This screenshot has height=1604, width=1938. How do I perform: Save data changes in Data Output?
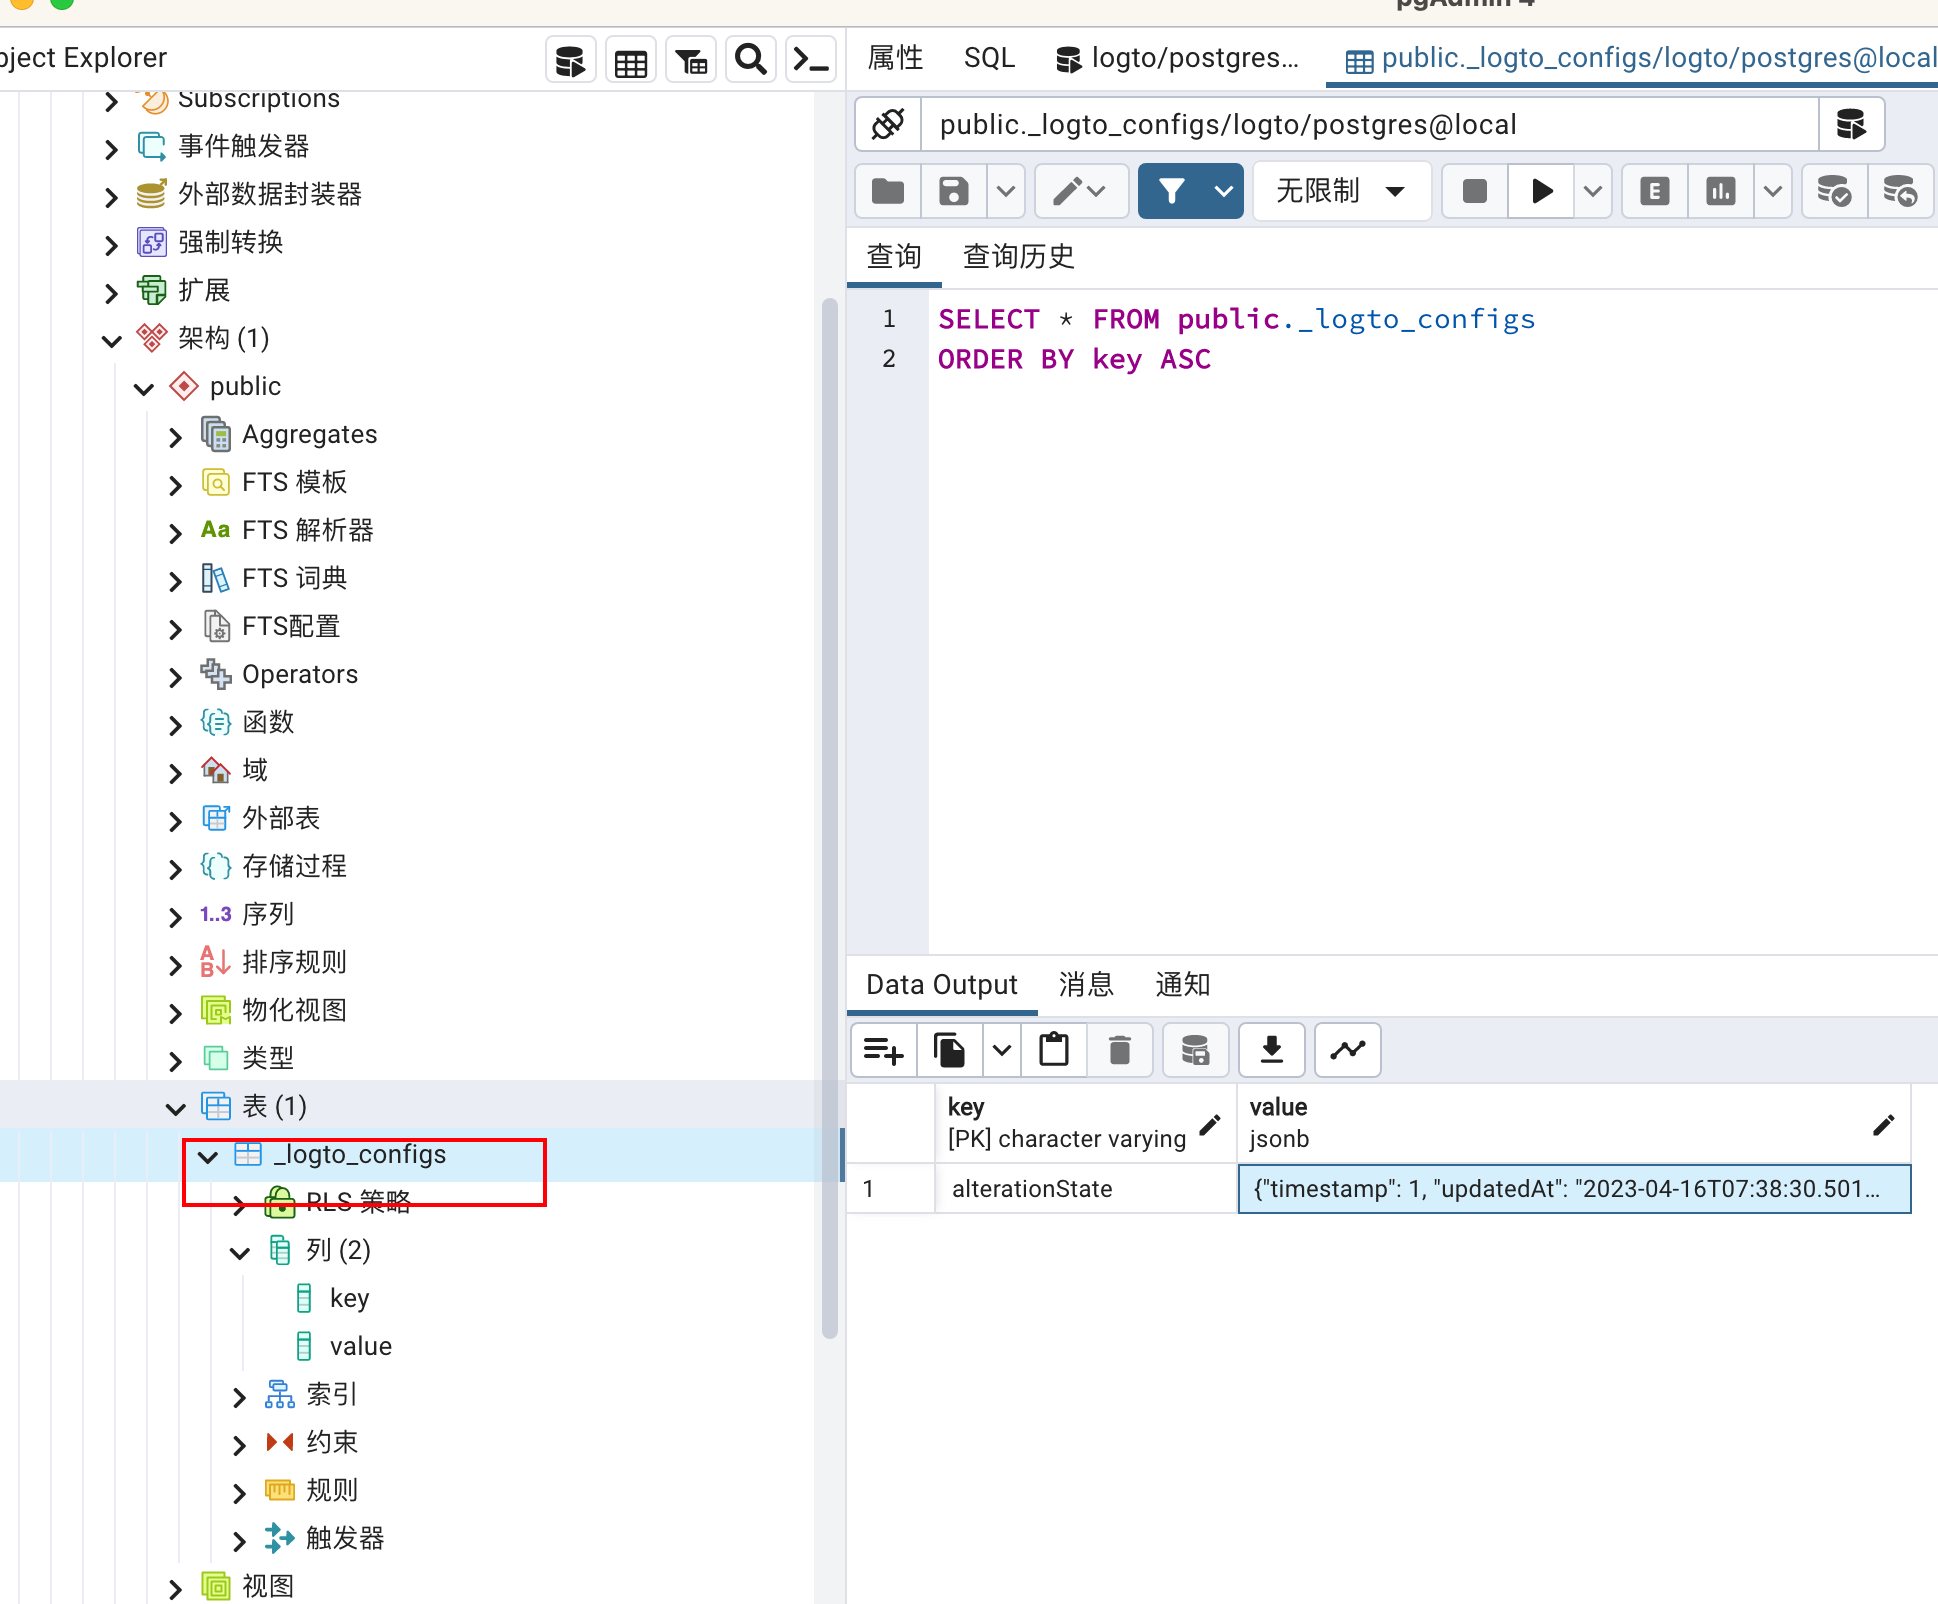pos(1195,1050)
